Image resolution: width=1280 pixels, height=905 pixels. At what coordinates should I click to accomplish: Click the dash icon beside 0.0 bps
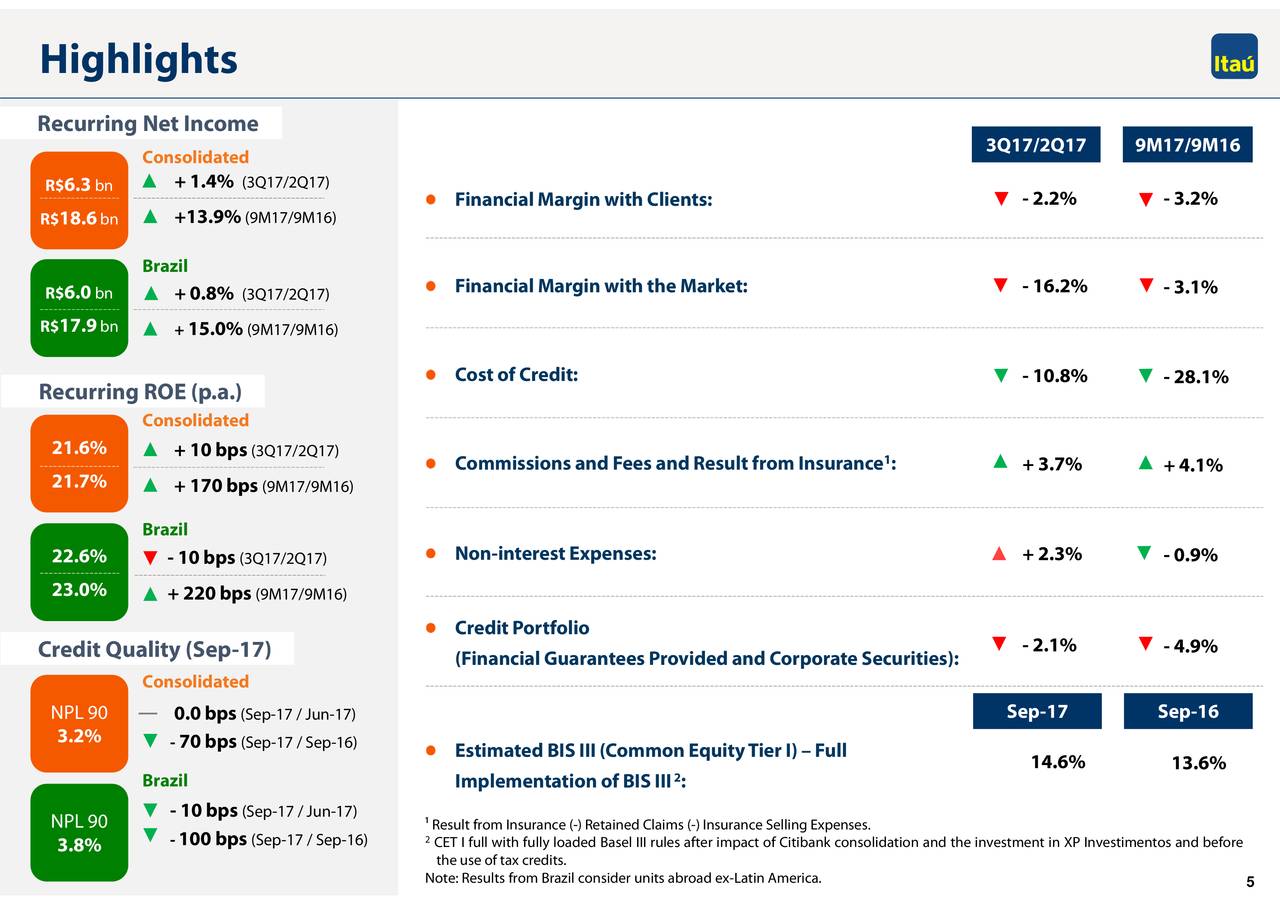148,713
